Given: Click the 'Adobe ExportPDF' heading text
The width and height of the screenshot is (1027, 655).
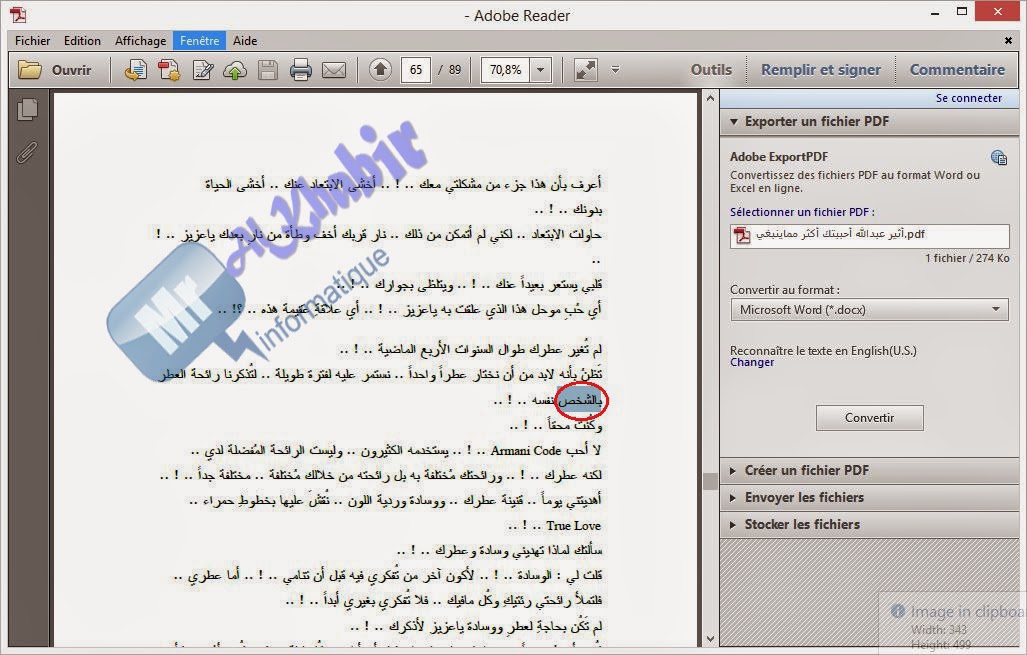Looking at the screenshot, I should click(x=779, y=157).
